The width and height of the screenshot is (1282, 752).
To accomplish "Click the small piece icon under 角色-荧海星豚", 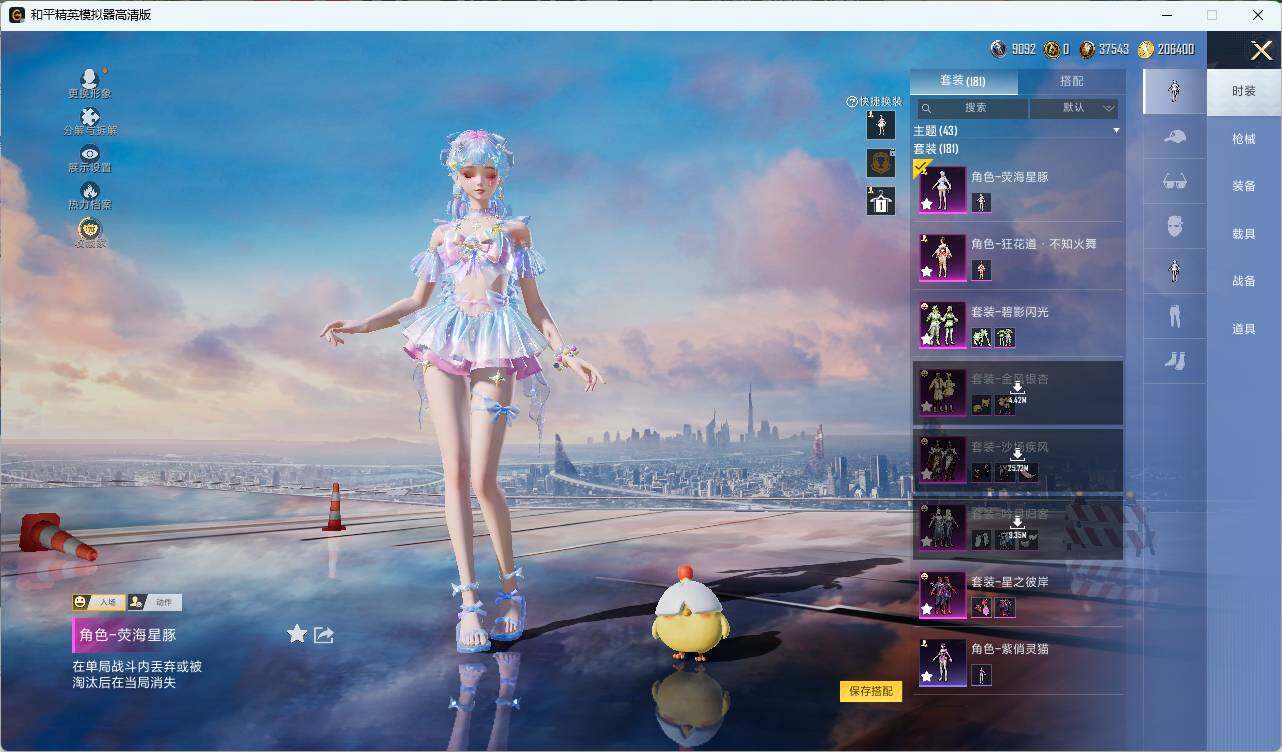I will point(981,202).
